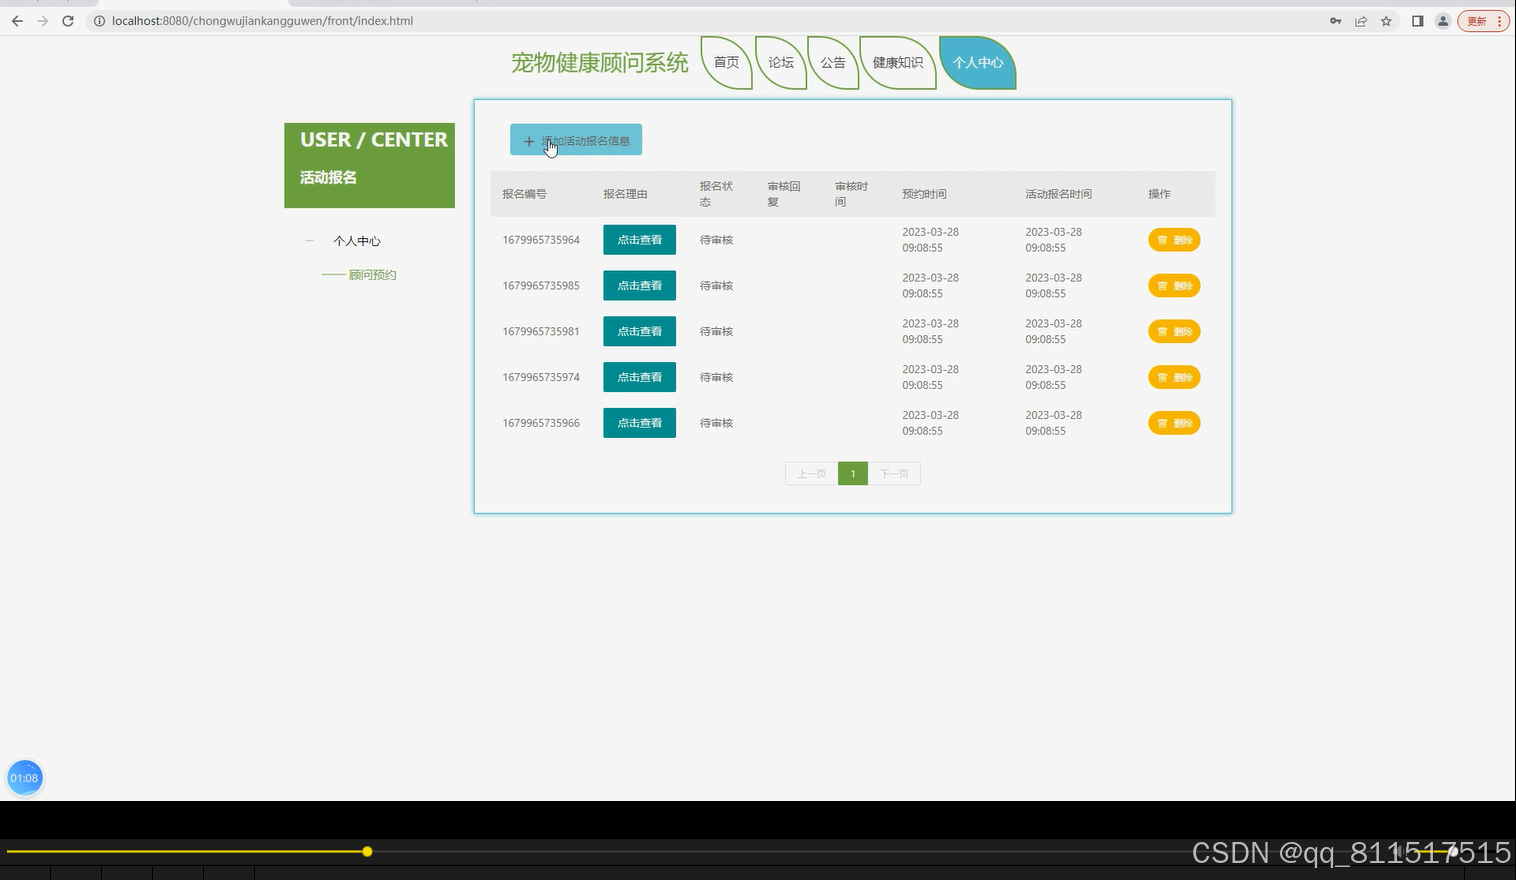Click the 活动报名时间 column header
The height and width of the screenshot is (880, 1516).
tap(1058, 194)
